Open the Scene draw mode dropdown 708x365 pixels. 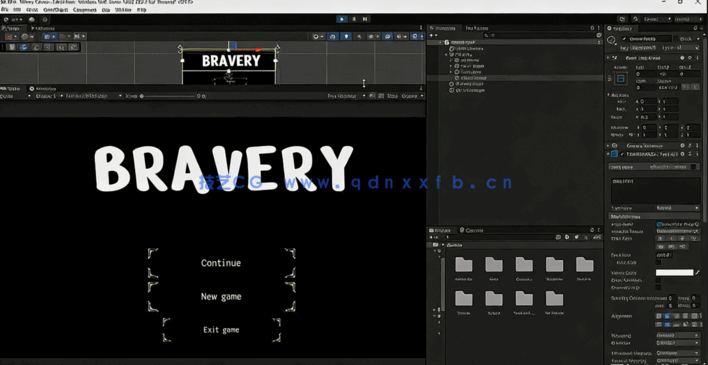(x=318, y=37)
